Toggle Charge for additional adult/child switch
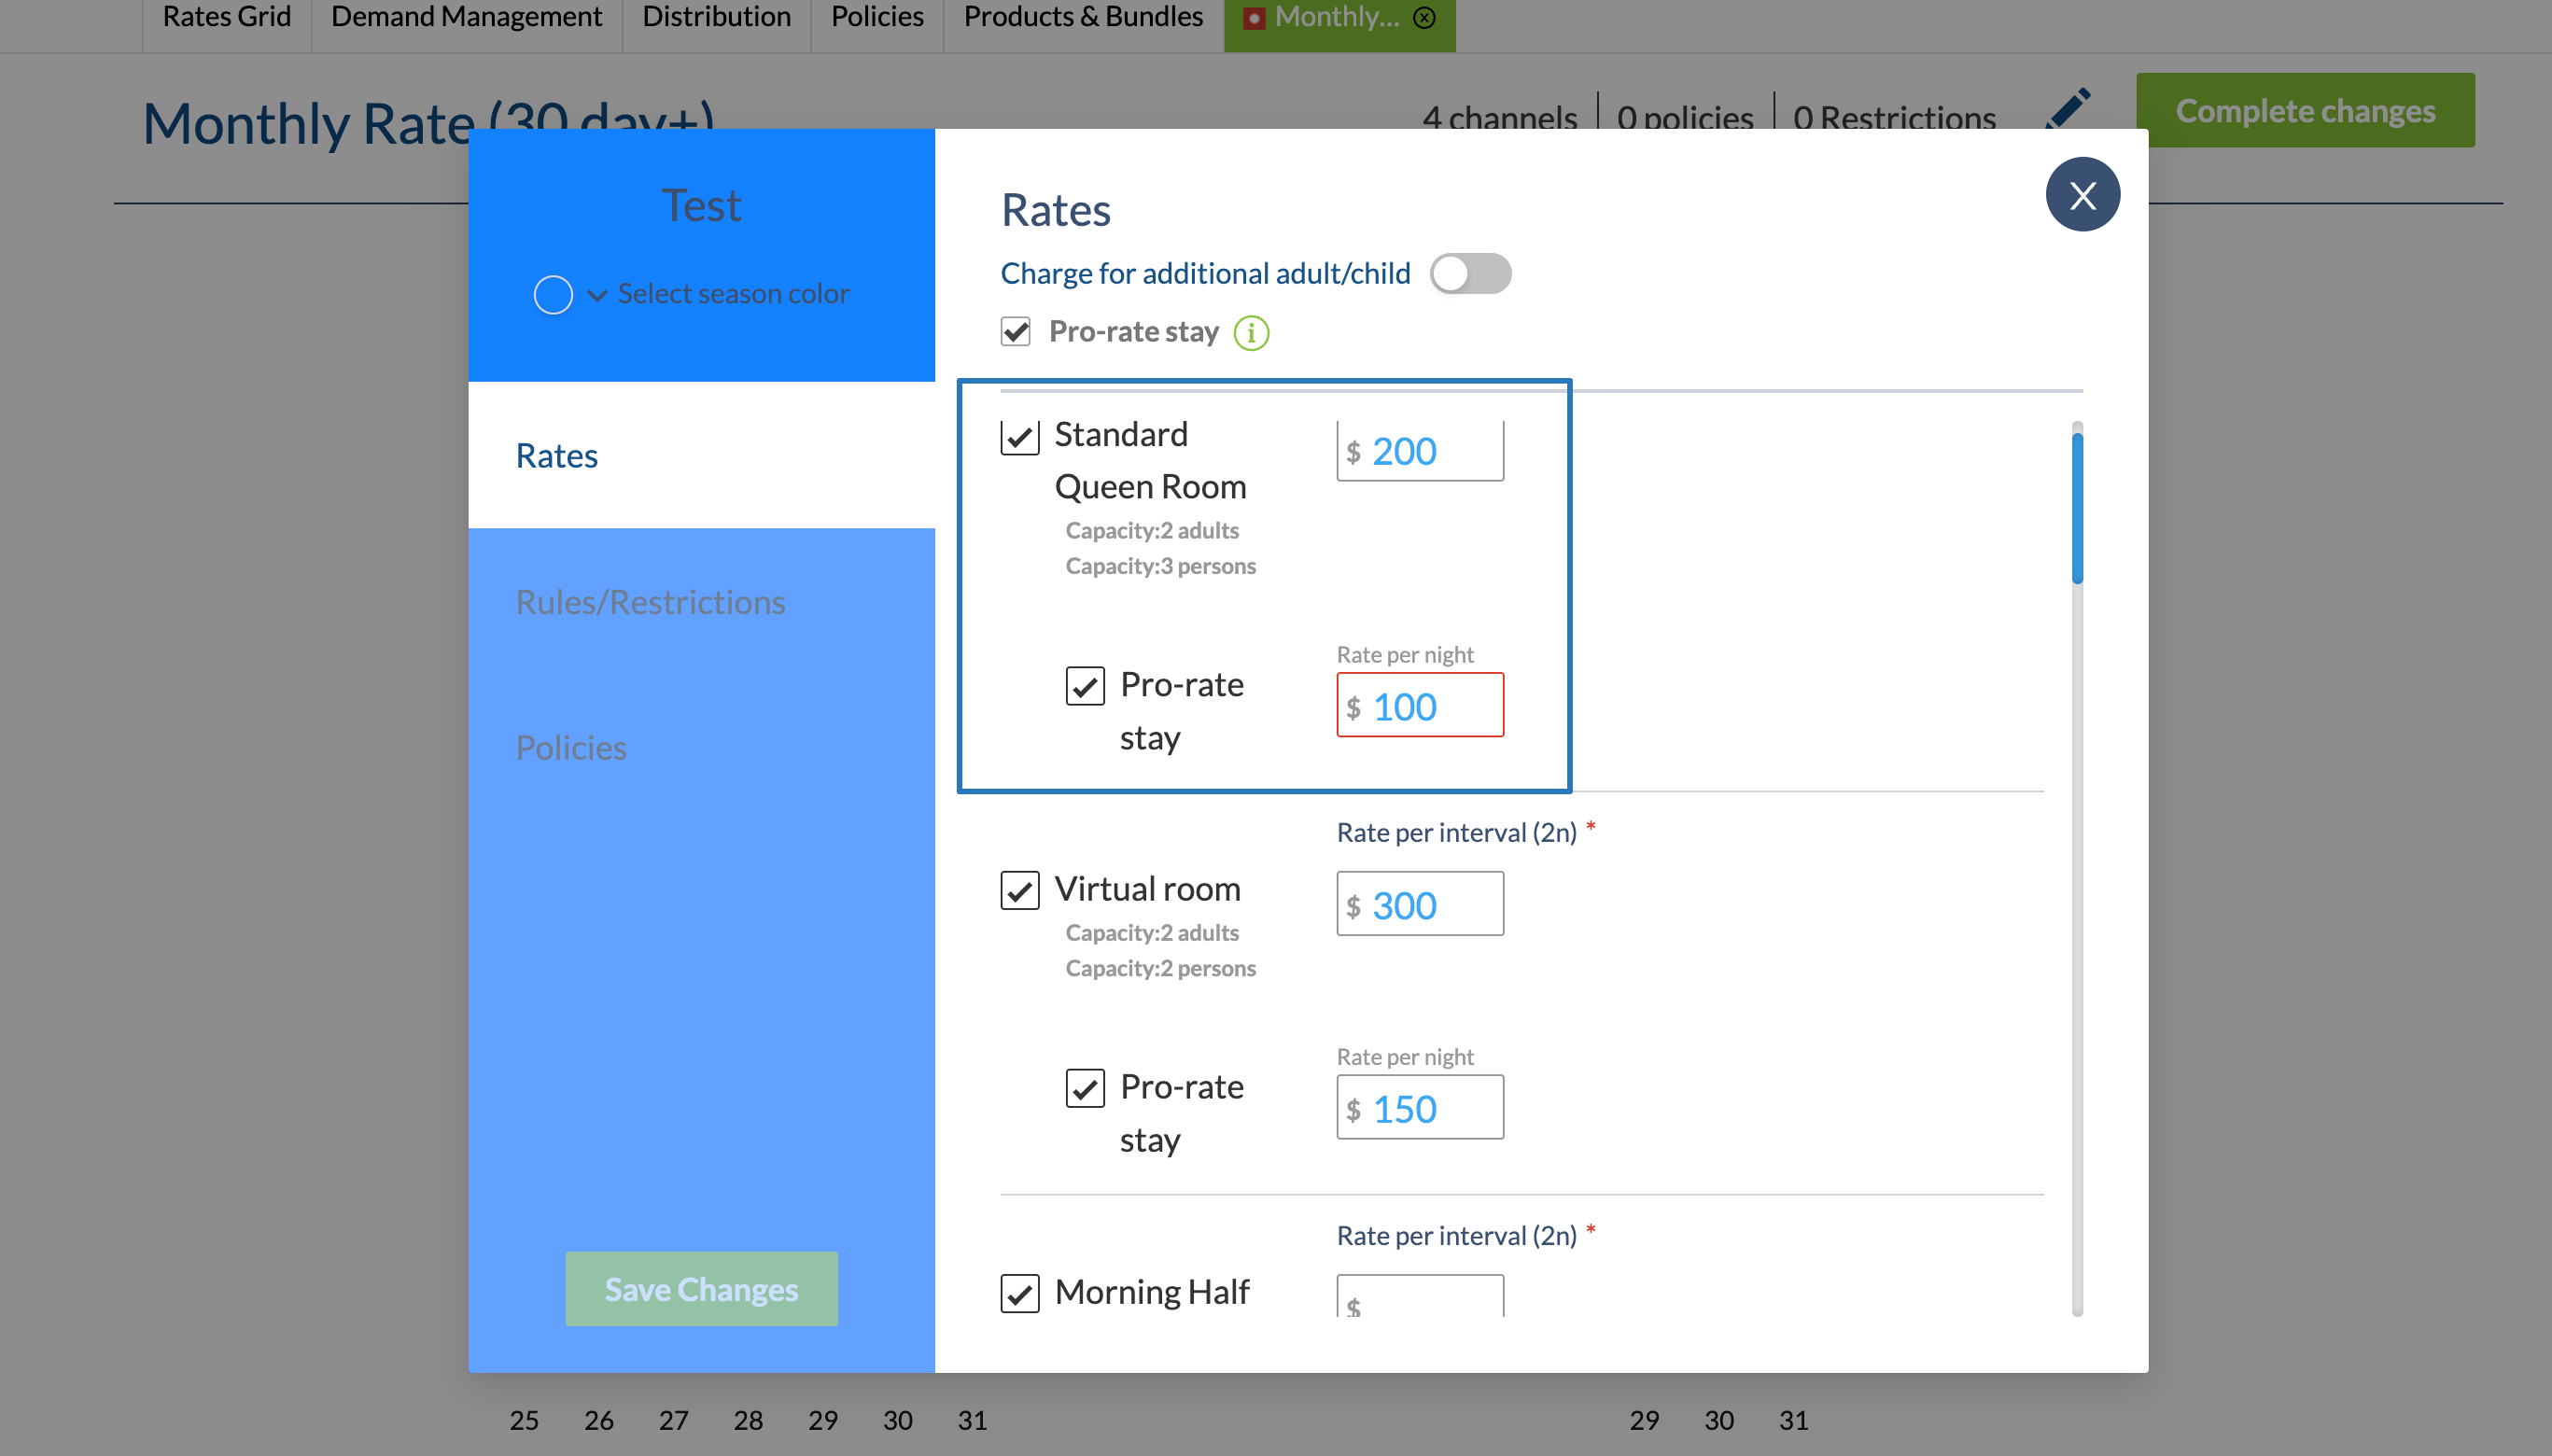Viewport: 2552px width, 1456px height. pos(1469,273)
